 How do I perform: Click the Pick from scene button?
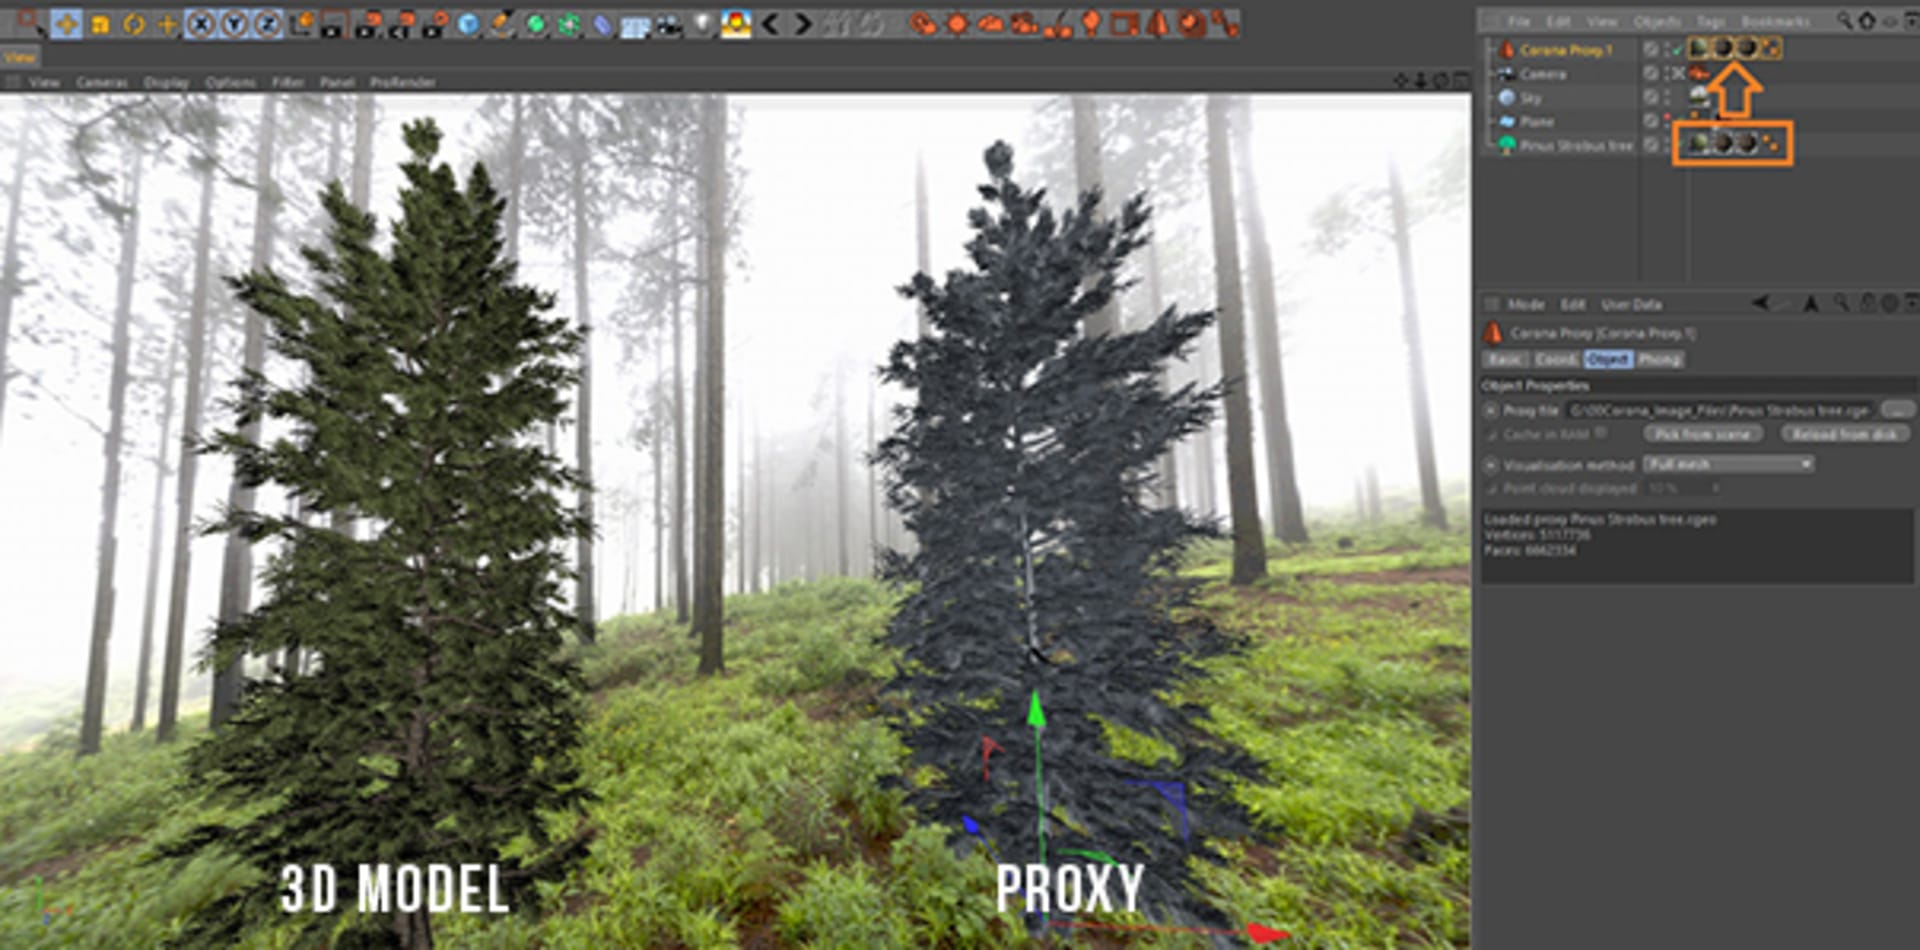[1702, 434]
